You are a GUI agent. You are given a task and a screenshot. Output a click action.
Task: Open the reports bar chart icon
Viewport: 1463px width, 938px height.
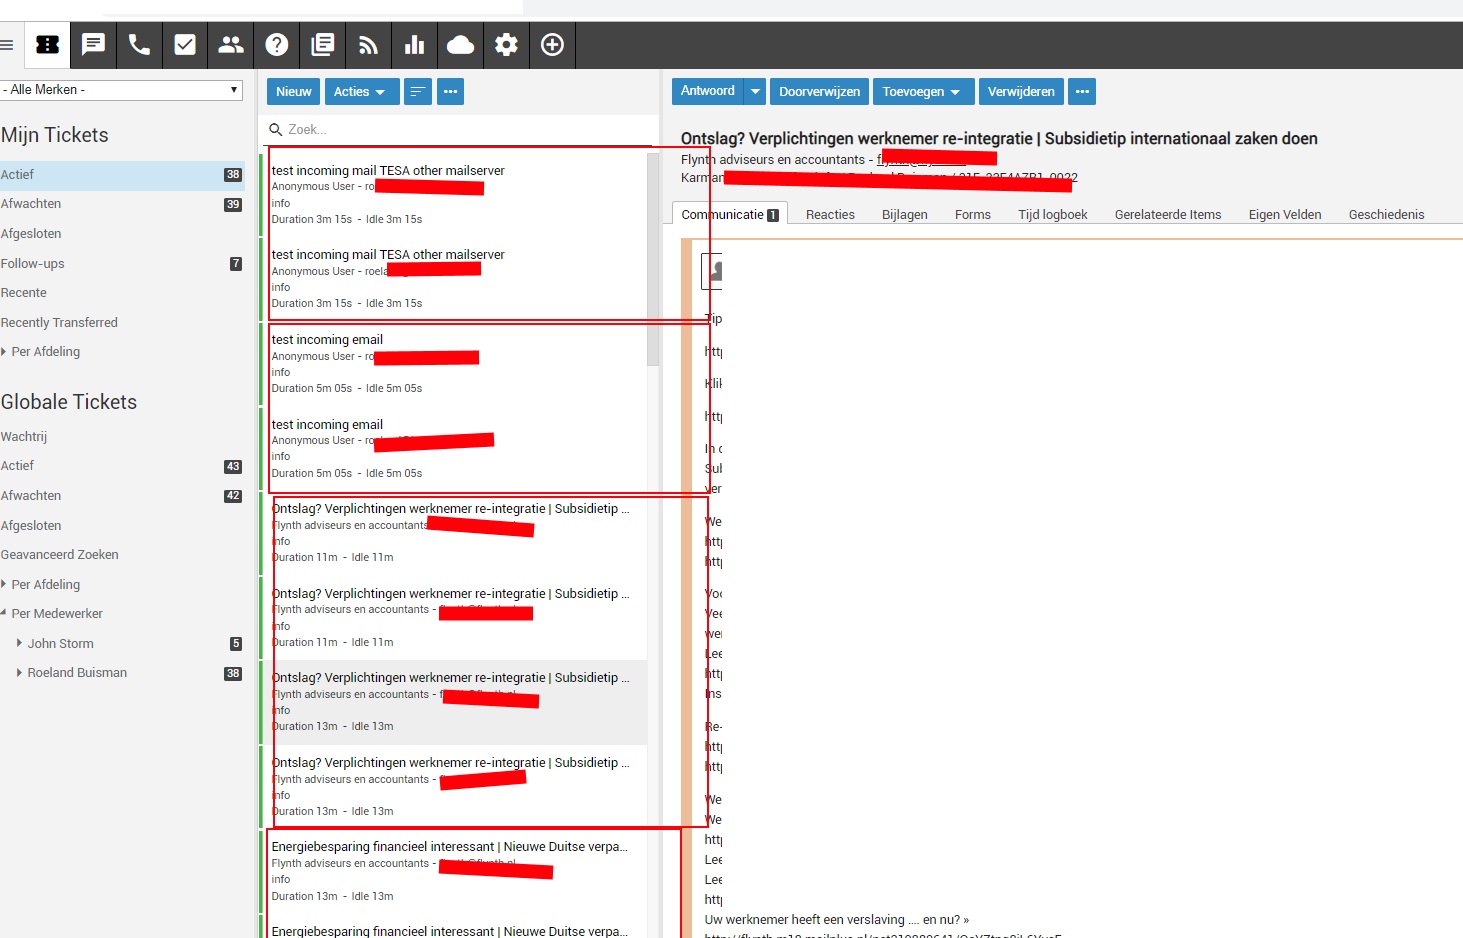(x=414, y=45)
